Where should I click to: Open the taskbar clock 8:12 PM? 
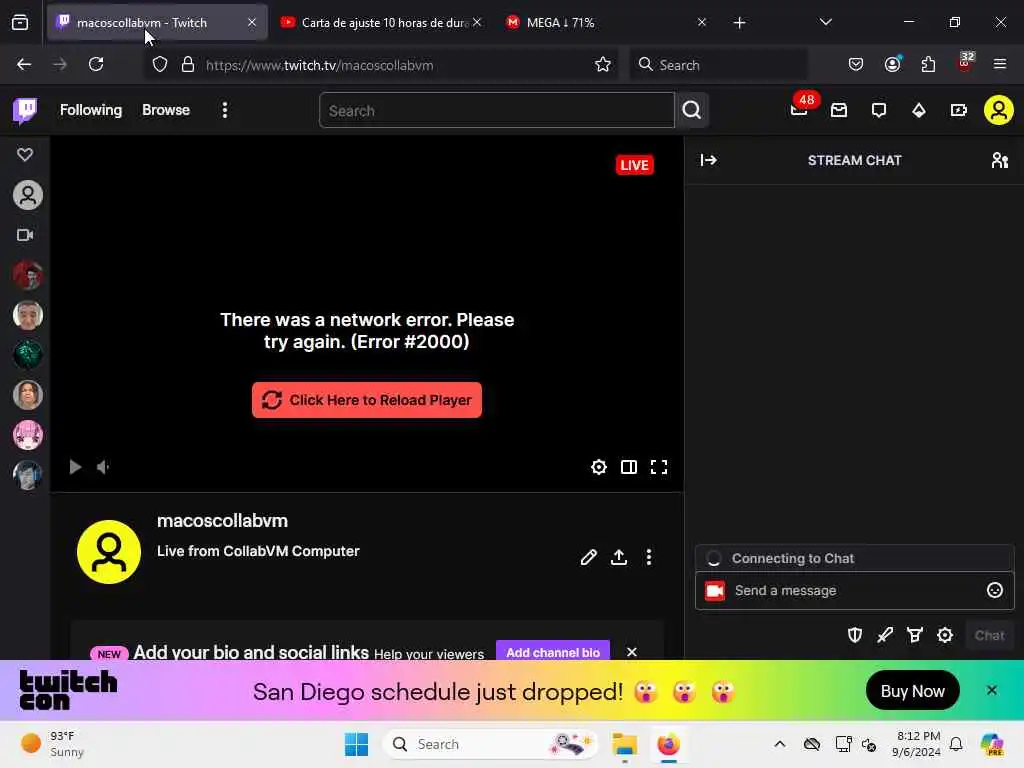point(918,744)
